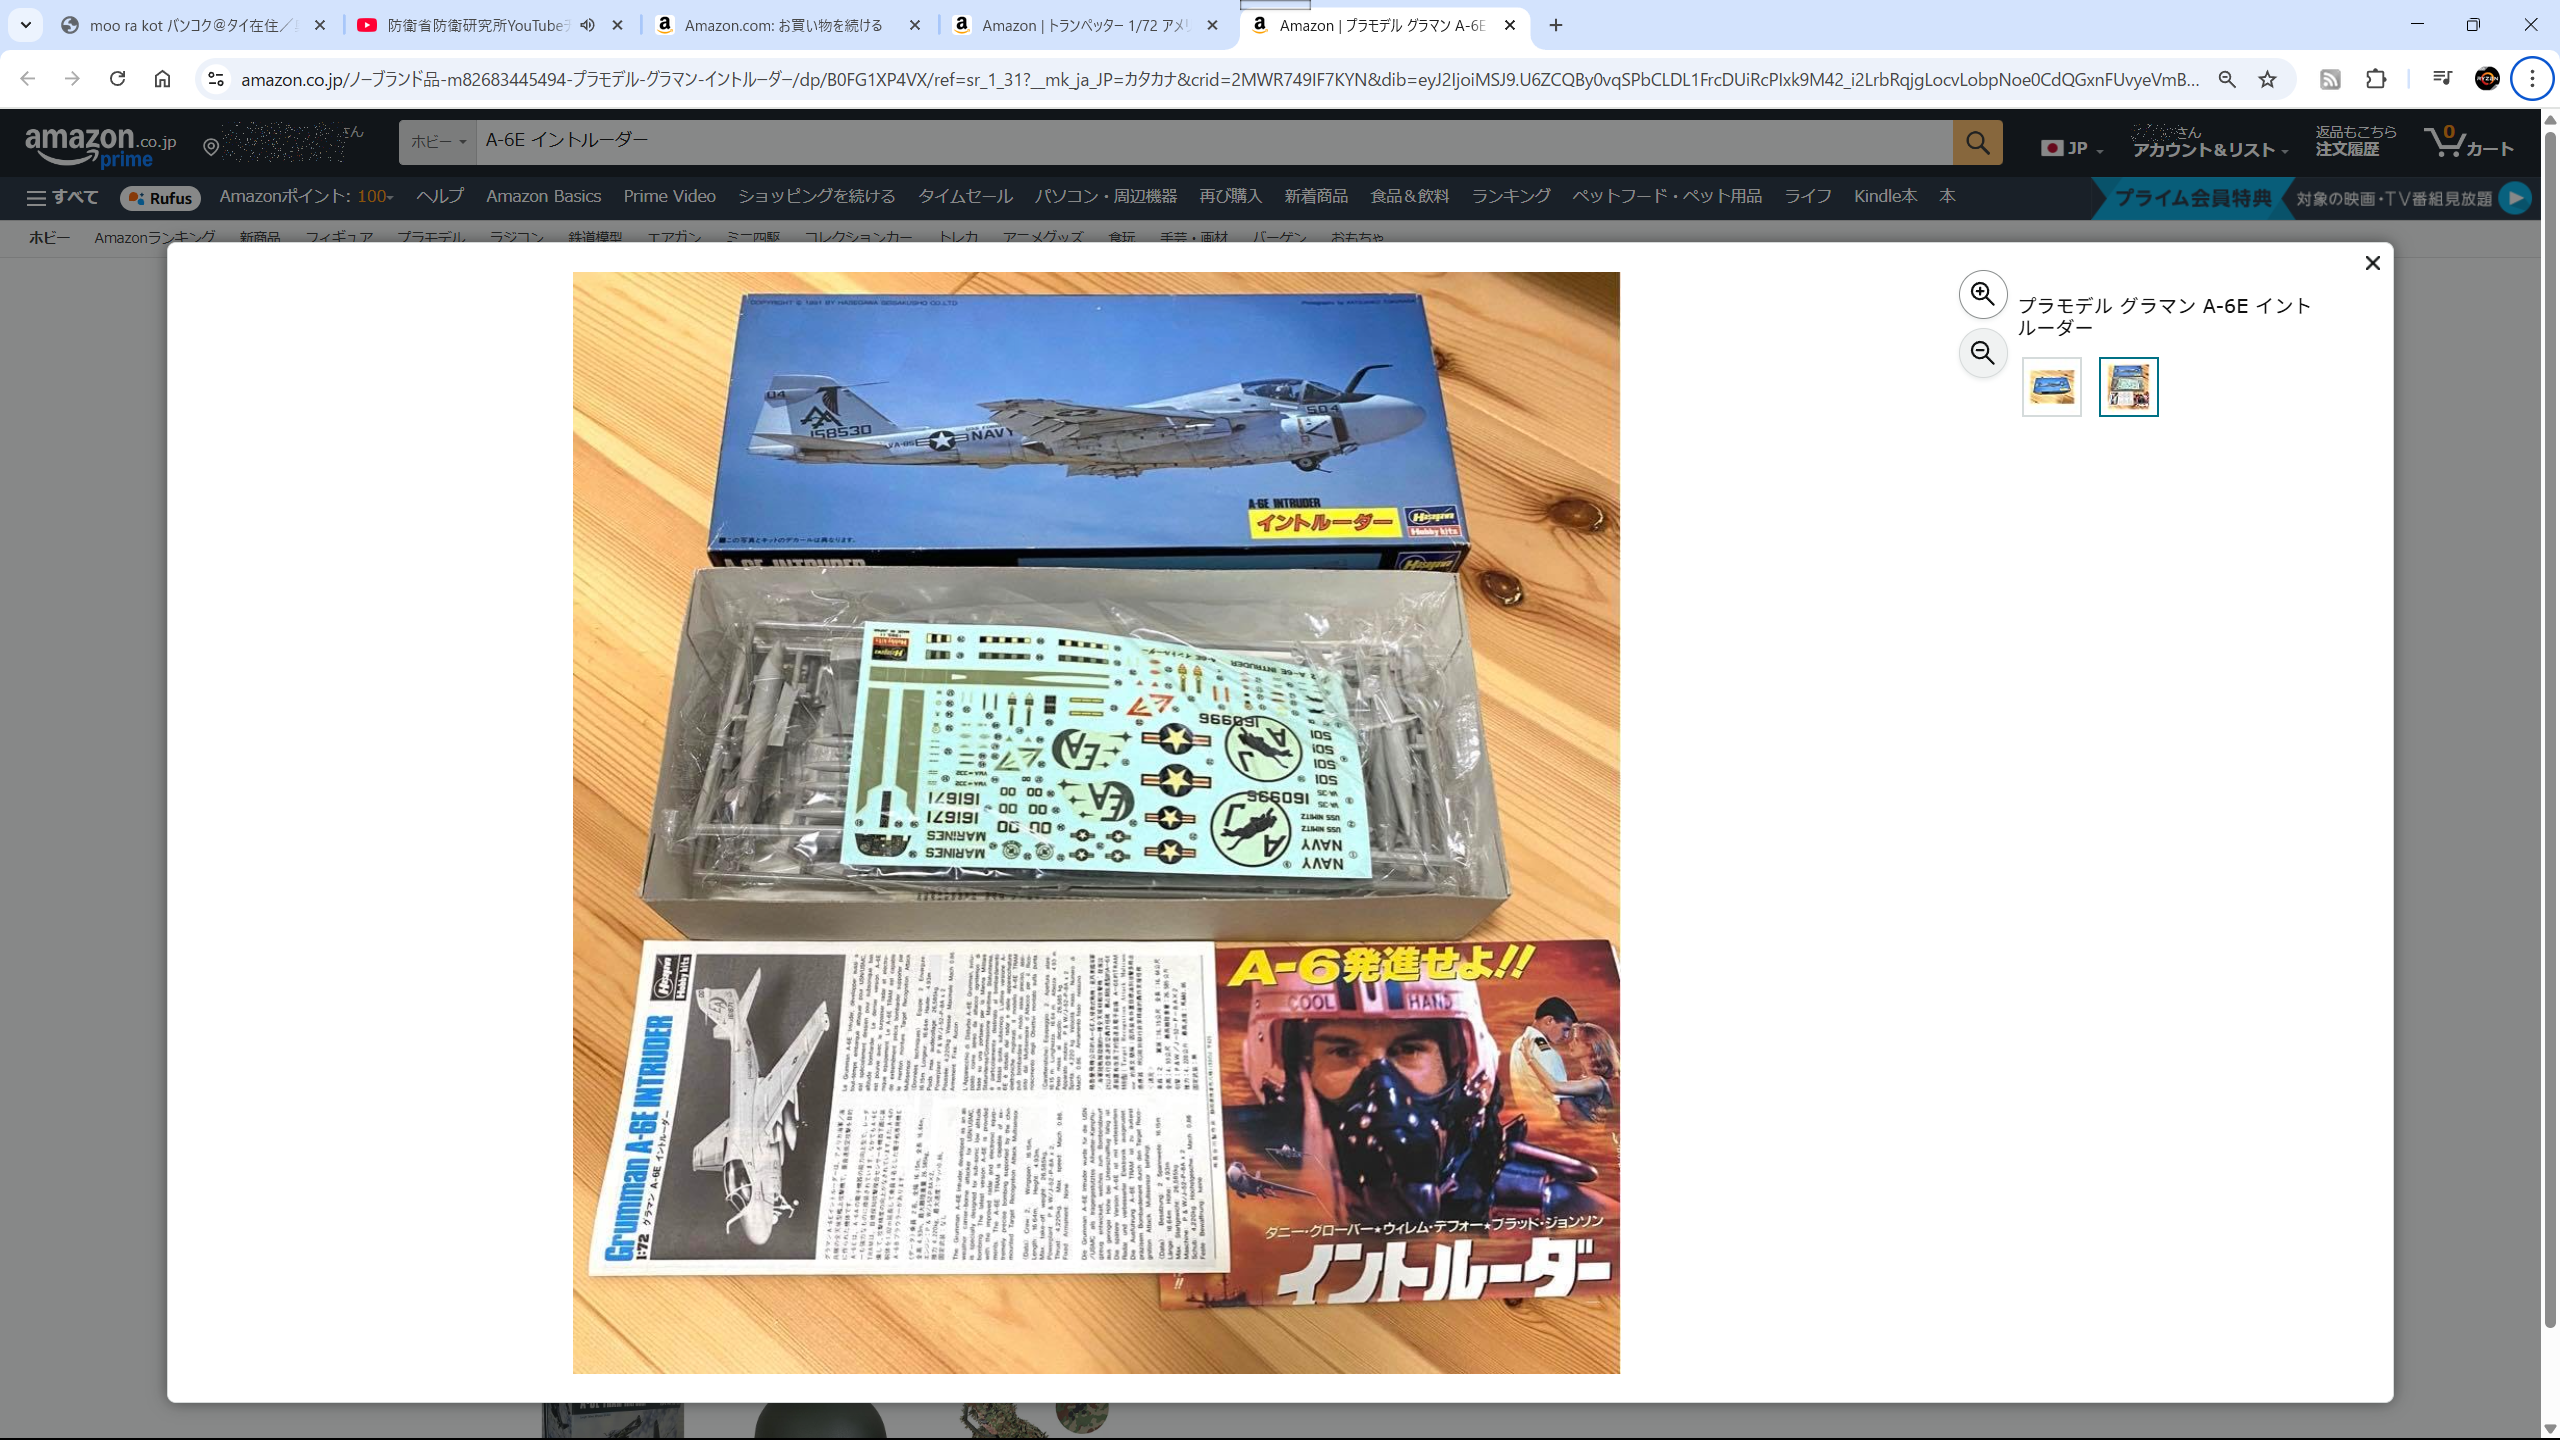Close the image viewer popup
The width and height of the screenshot is (2560, 1440).
pos(2372,263)
